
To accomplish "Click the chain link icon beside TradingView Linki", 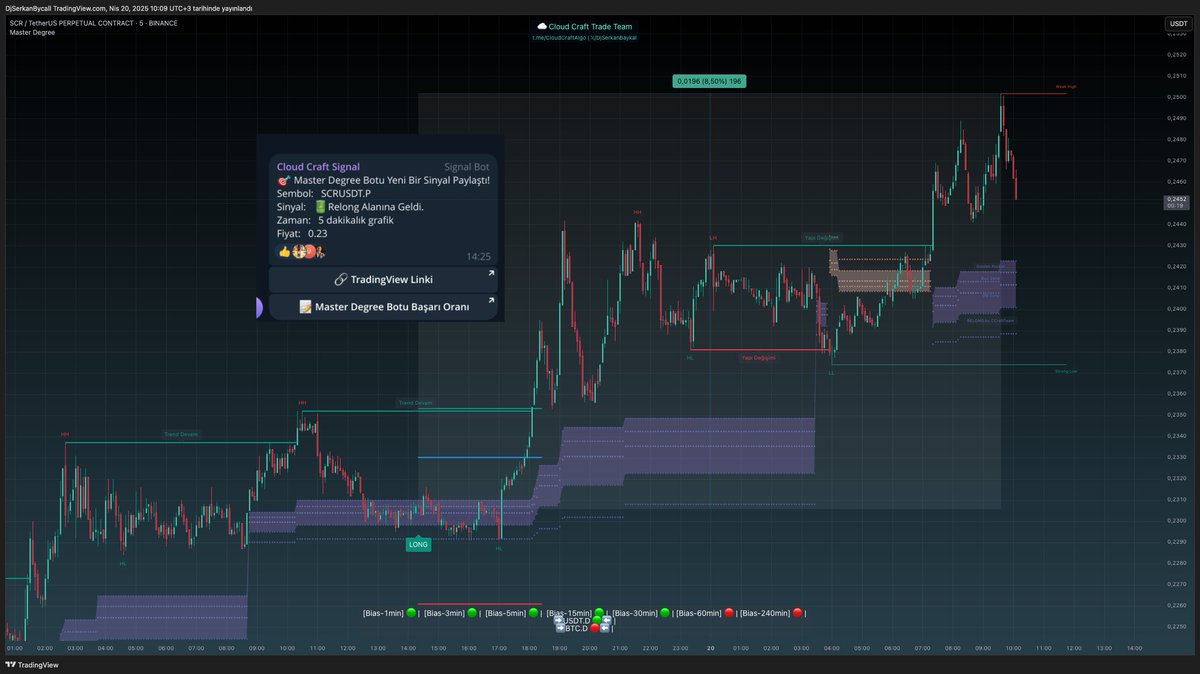I will [x=340, y=279].
